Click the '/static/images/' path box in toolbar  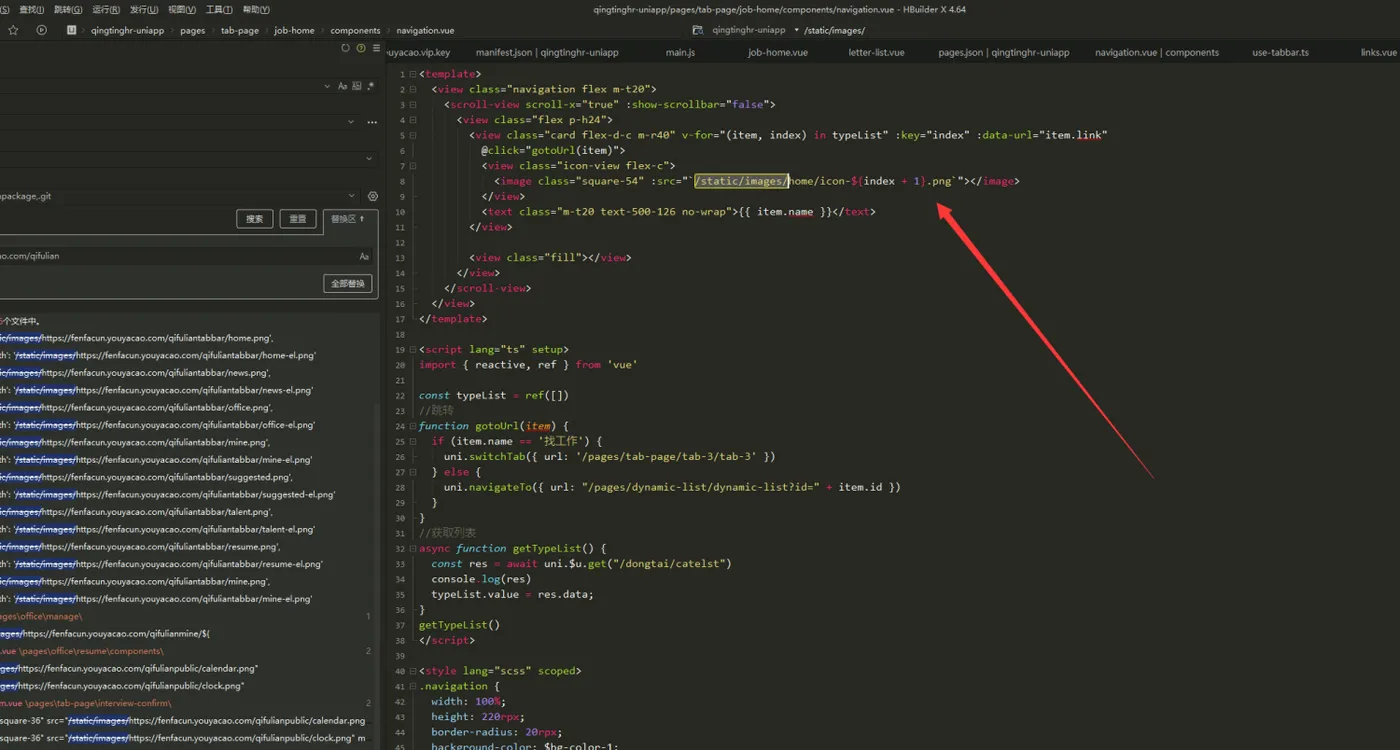tap(835, 30)
